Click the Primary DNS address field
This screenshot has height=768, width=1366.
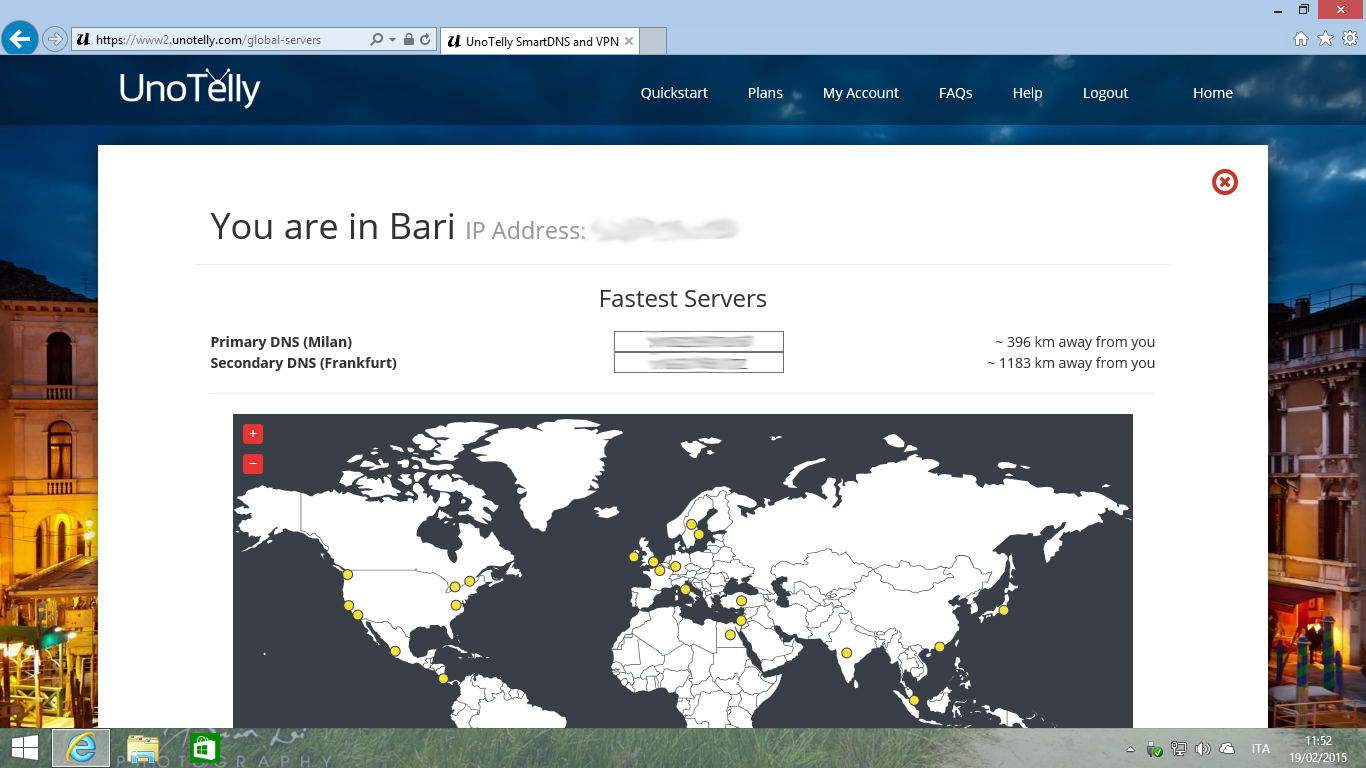click(x=699, y=342)
